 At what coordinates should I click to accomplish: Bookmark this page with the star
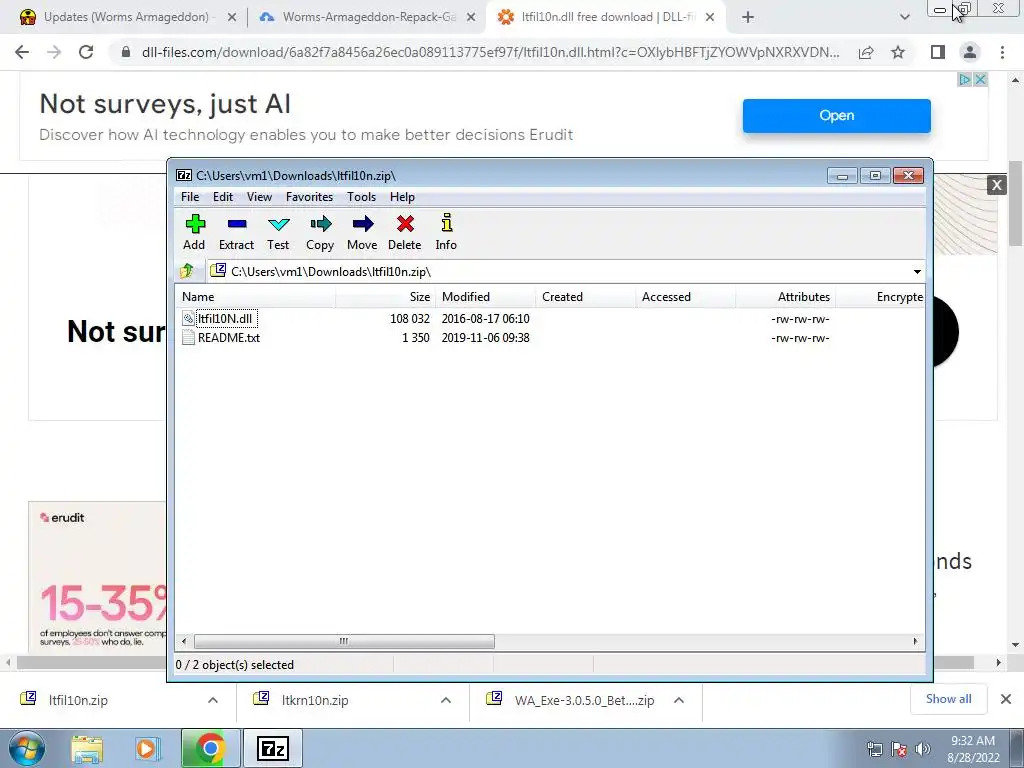pyautogui.click(x=898, y=52)
